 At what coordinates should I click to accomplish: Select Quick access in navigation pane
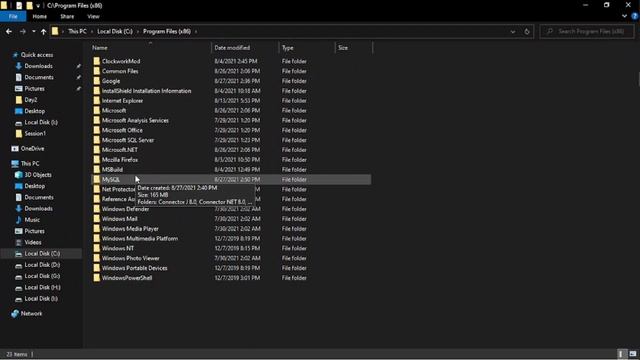click(x=37, y=55)
